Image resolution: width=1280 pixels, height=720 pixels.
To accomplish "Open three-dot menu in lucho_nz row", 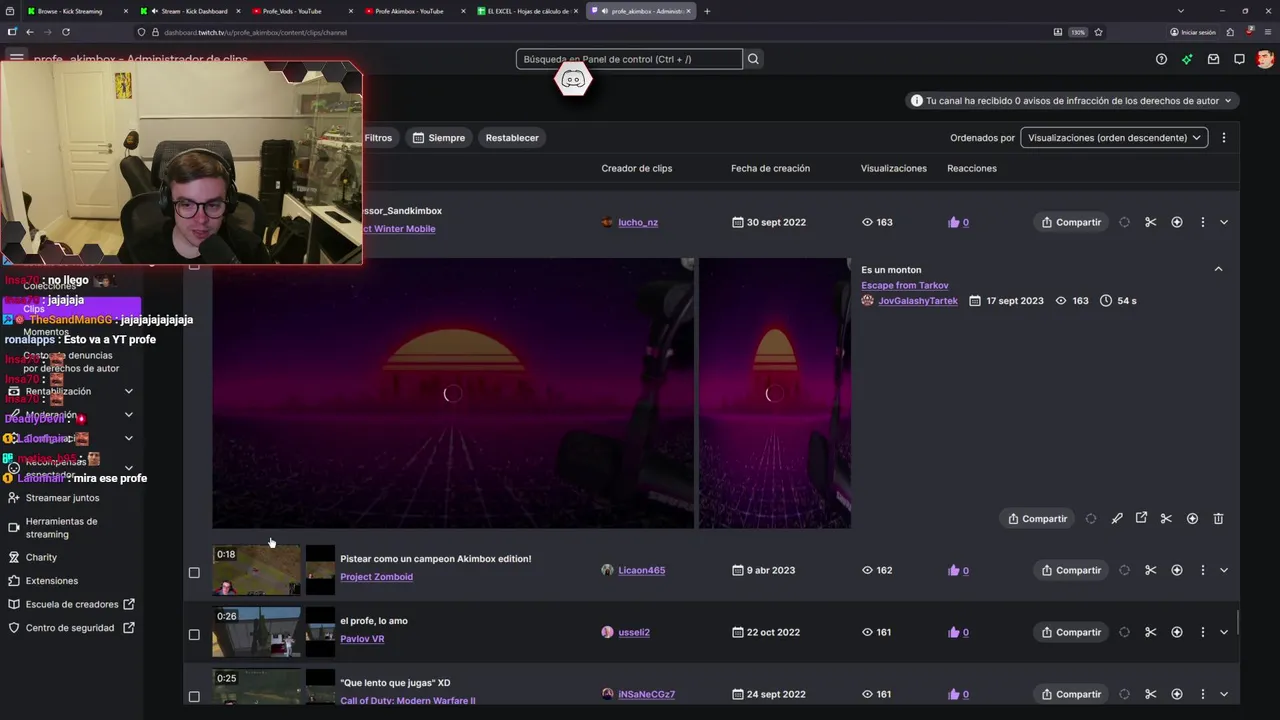I will [x=1203, y=222].
